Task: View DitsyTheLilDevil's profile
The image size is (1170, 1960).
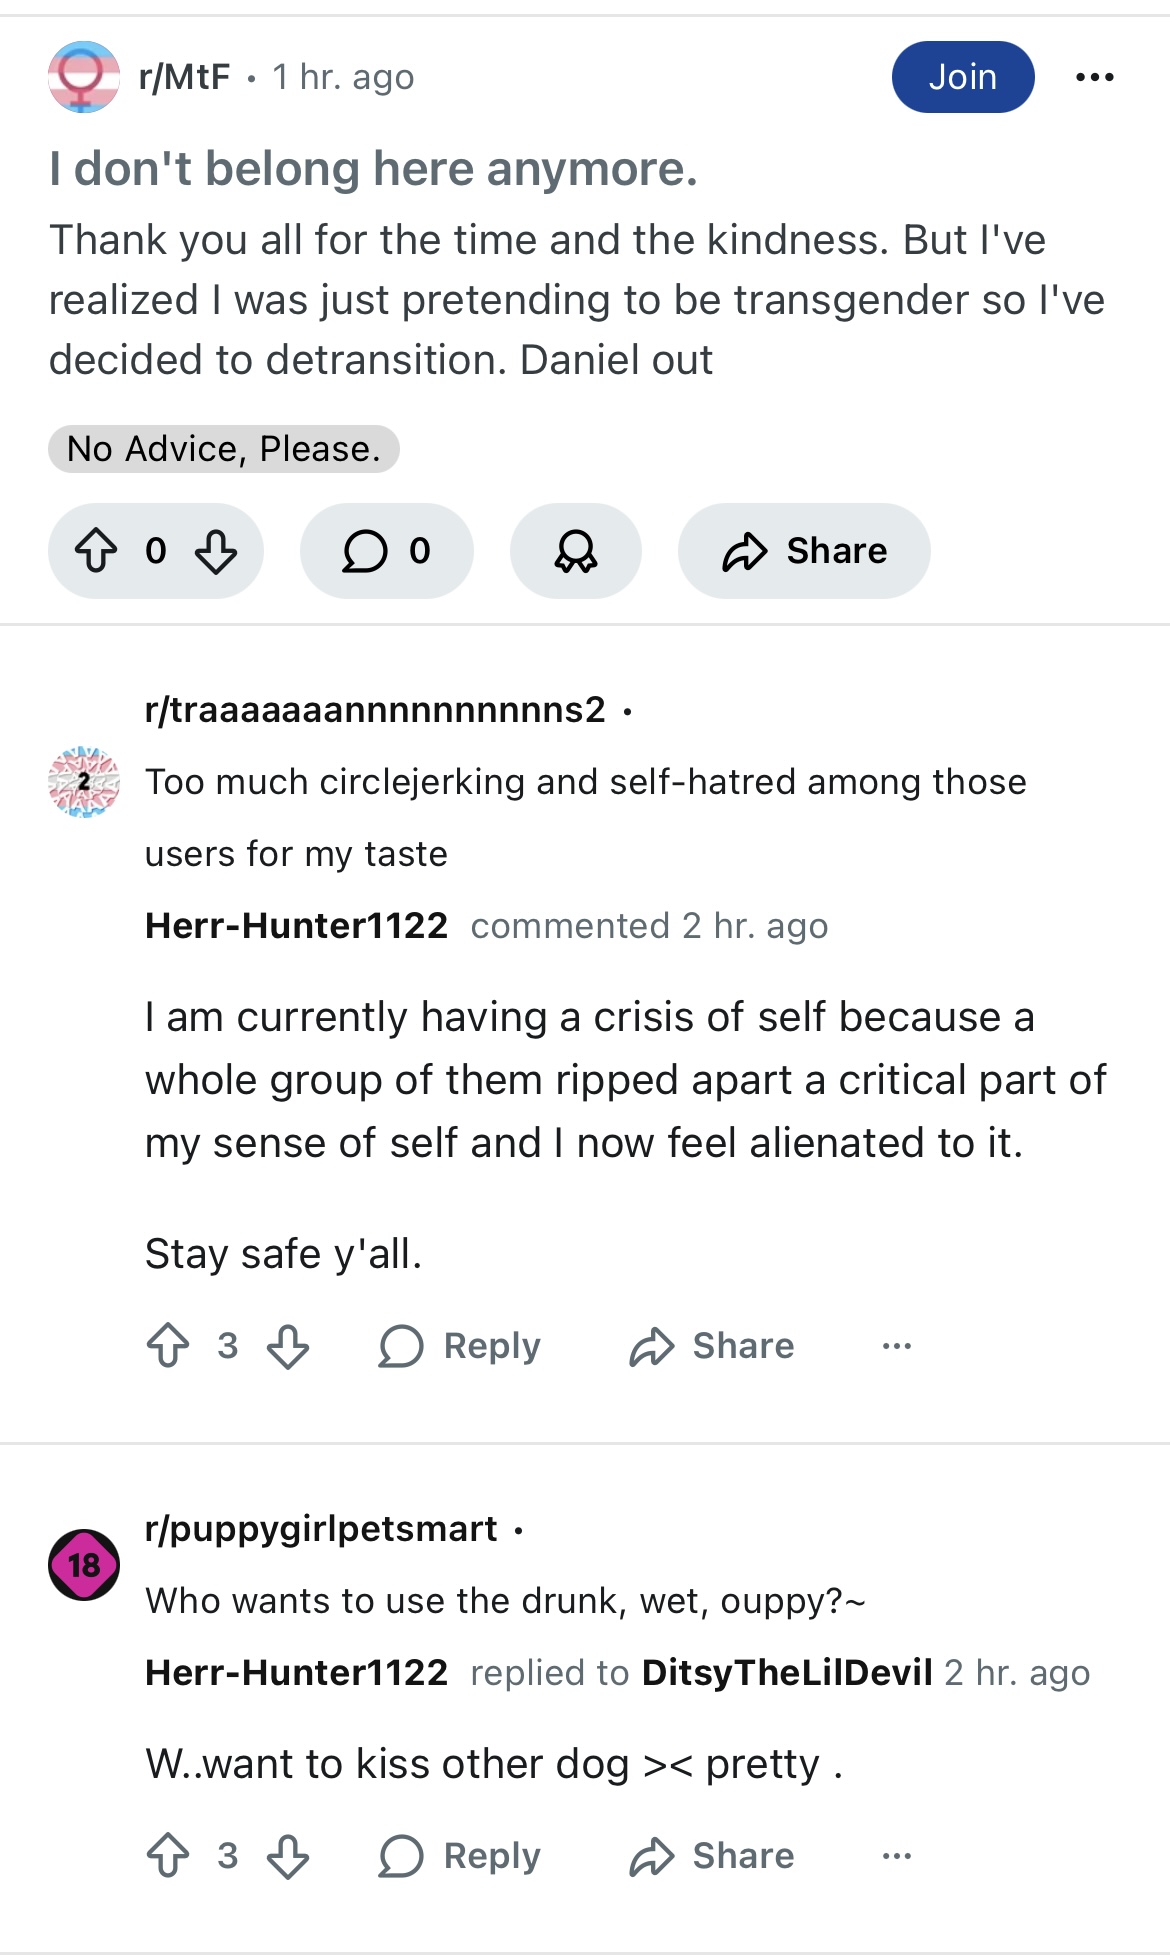Action: point(787,1672)
